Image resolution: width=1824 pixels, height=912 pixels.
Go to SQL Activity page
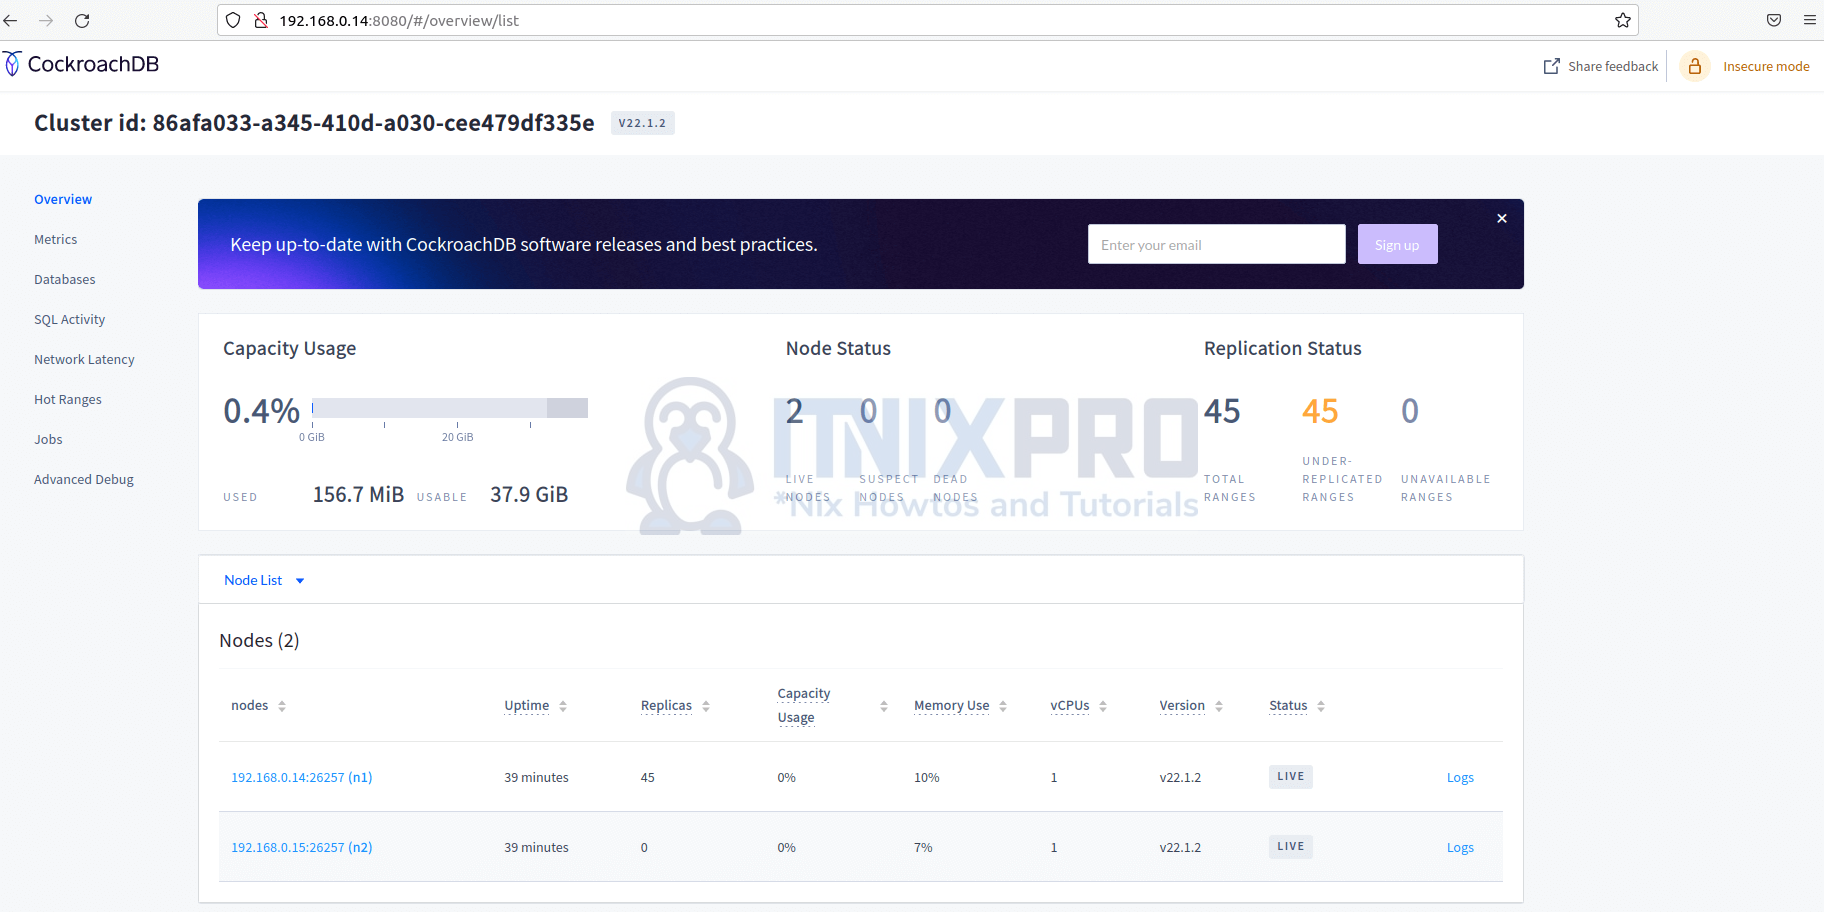(70, 320)
